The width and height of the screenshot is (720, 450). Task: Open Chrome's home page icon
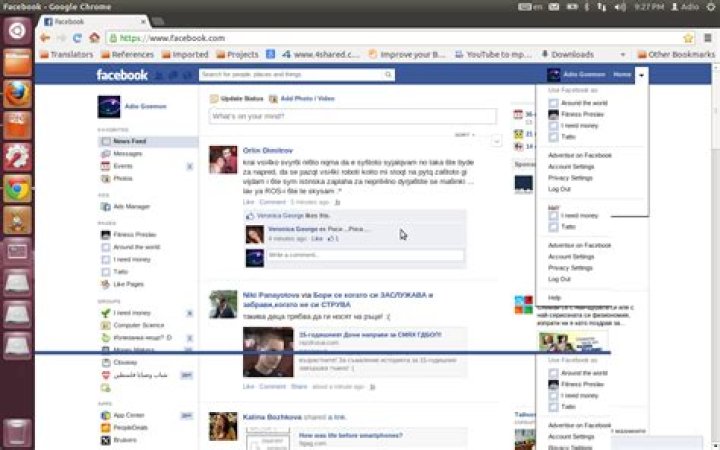click(x=94, y=38)
